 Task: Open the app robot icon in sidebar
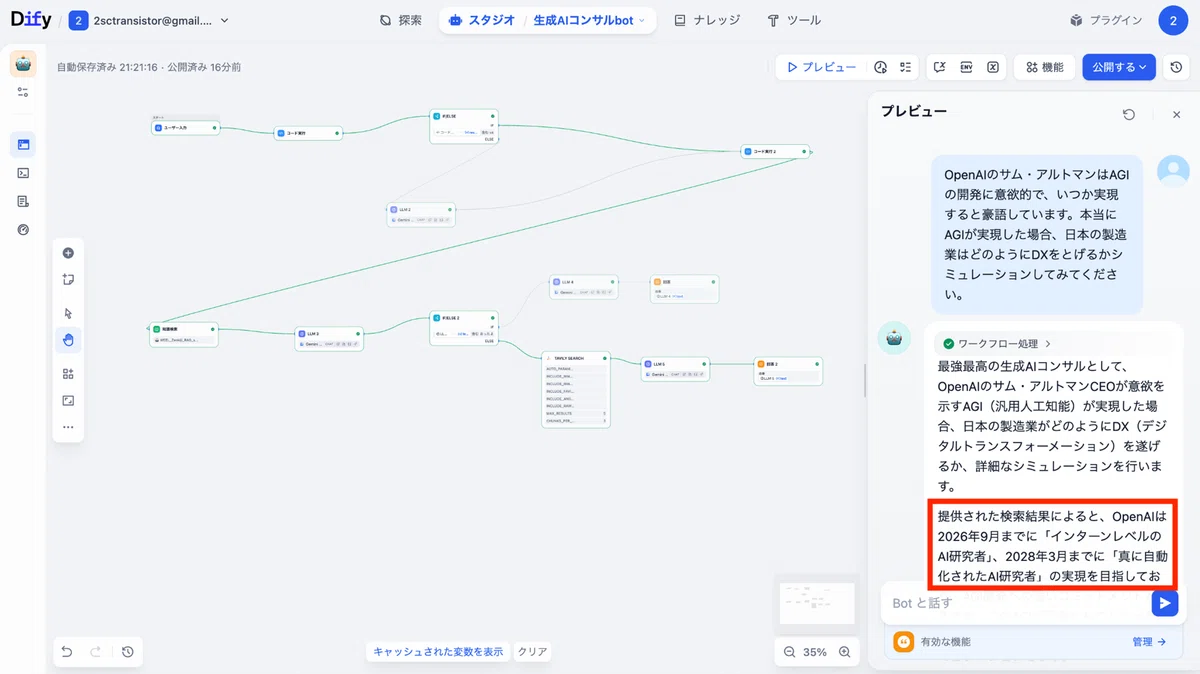(23, 64)
